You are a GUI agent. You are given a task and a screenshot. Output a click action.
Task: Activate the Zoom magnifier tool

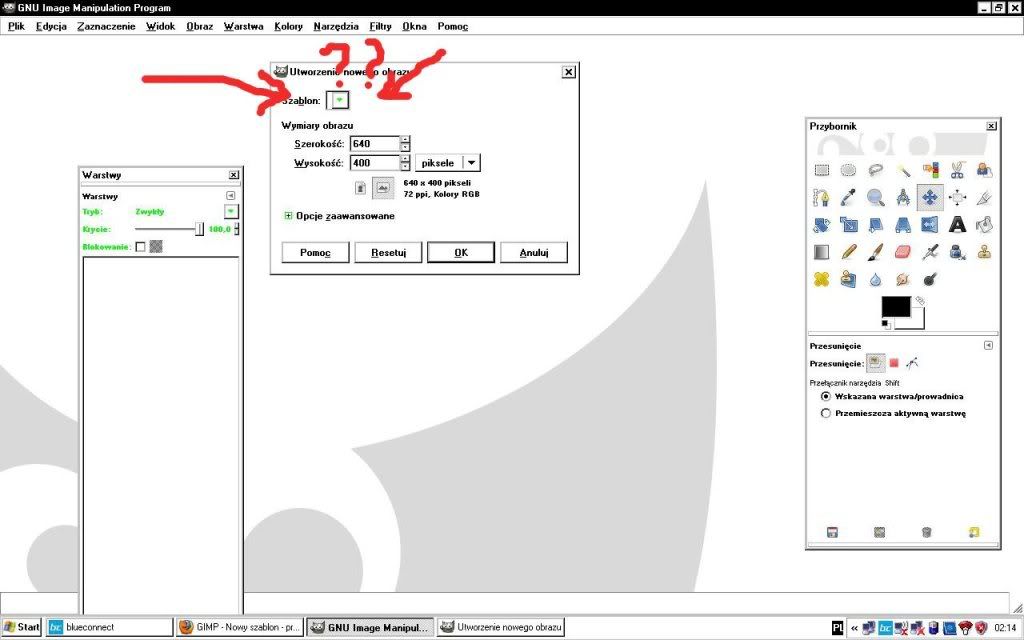click(876, 197)
